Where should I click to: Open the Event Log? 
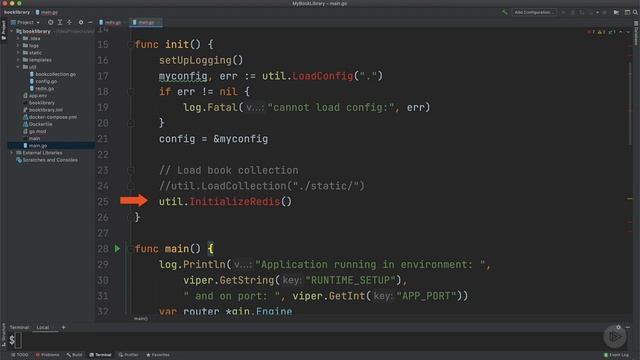pos(616,355)
